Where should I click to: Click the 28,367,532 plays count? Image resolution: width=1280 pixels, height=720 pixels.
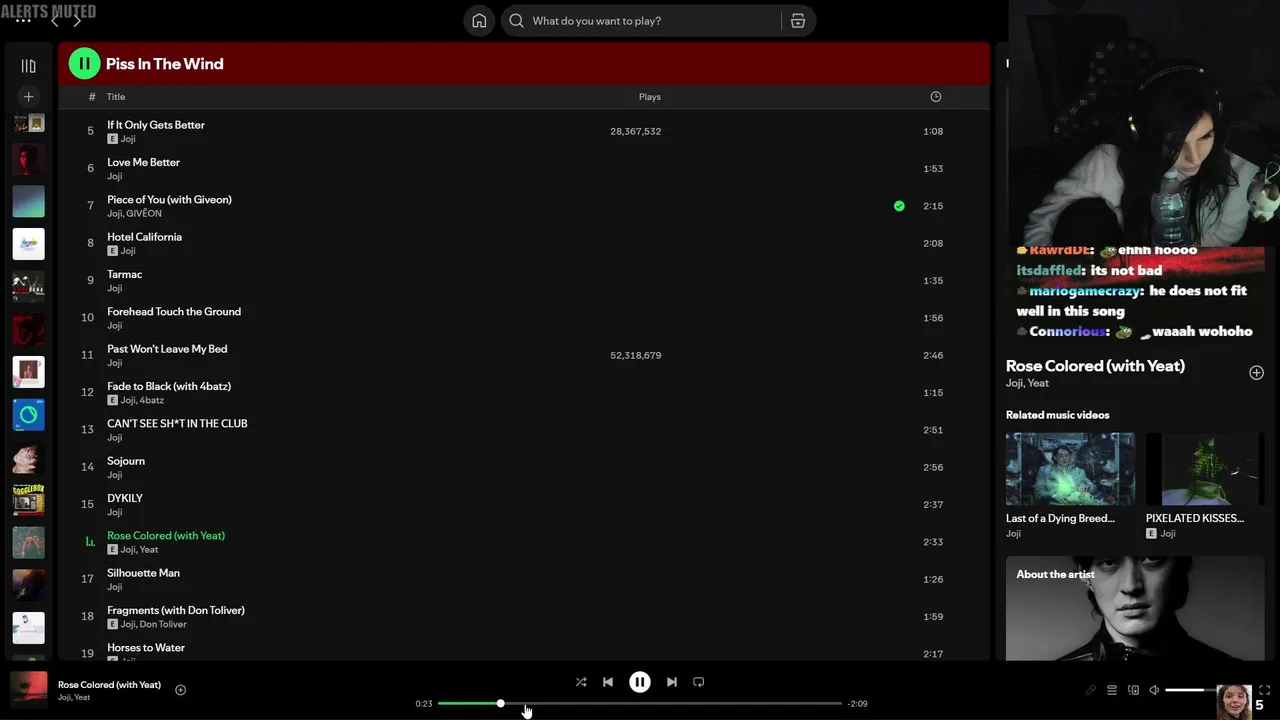coord(635,131)
